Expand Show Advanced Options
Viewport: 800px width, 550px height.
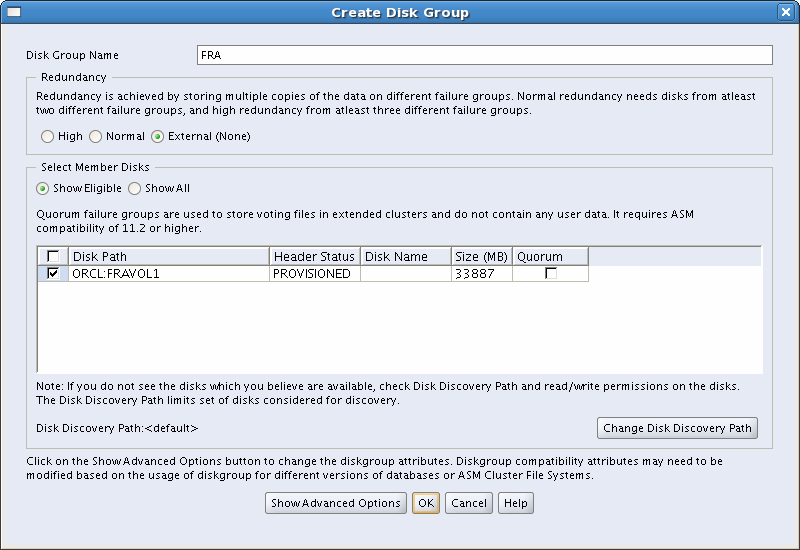point(336,503)
